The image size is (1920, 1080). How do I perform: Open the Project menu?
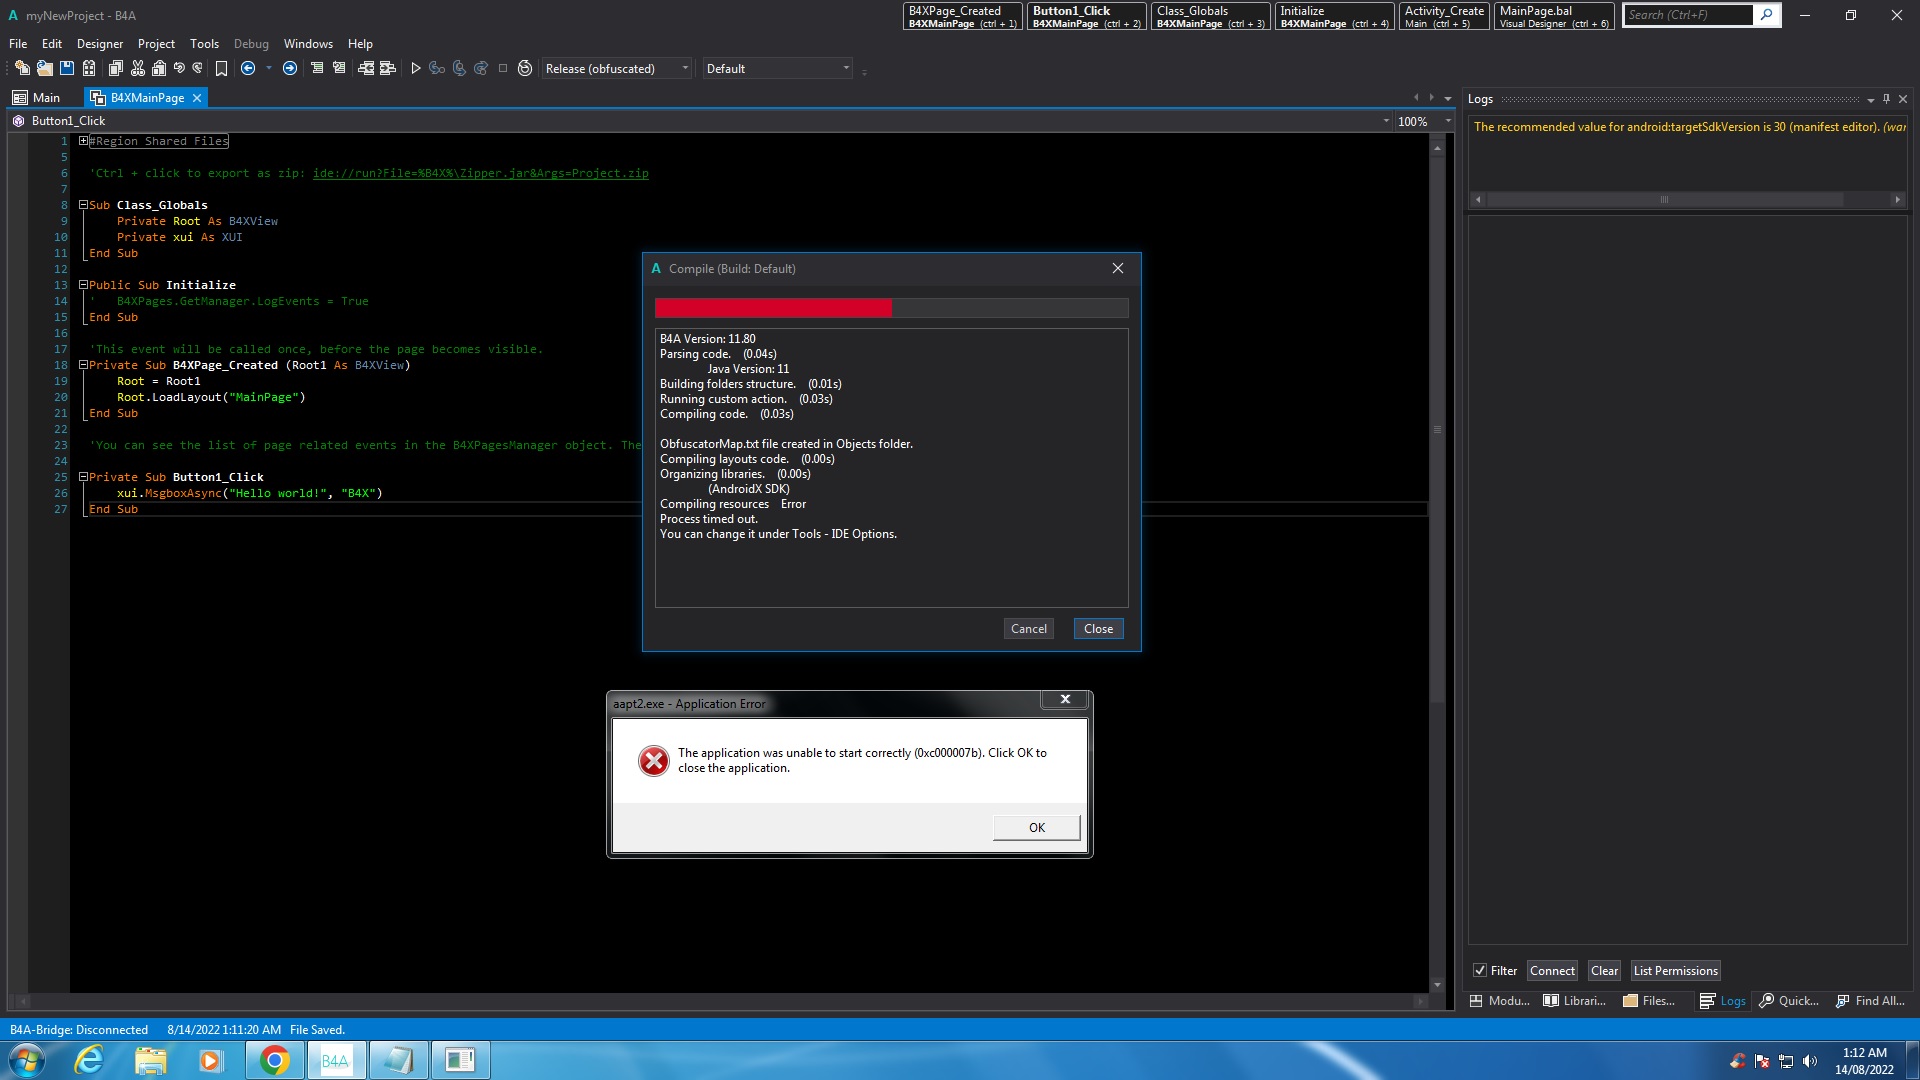156,43
